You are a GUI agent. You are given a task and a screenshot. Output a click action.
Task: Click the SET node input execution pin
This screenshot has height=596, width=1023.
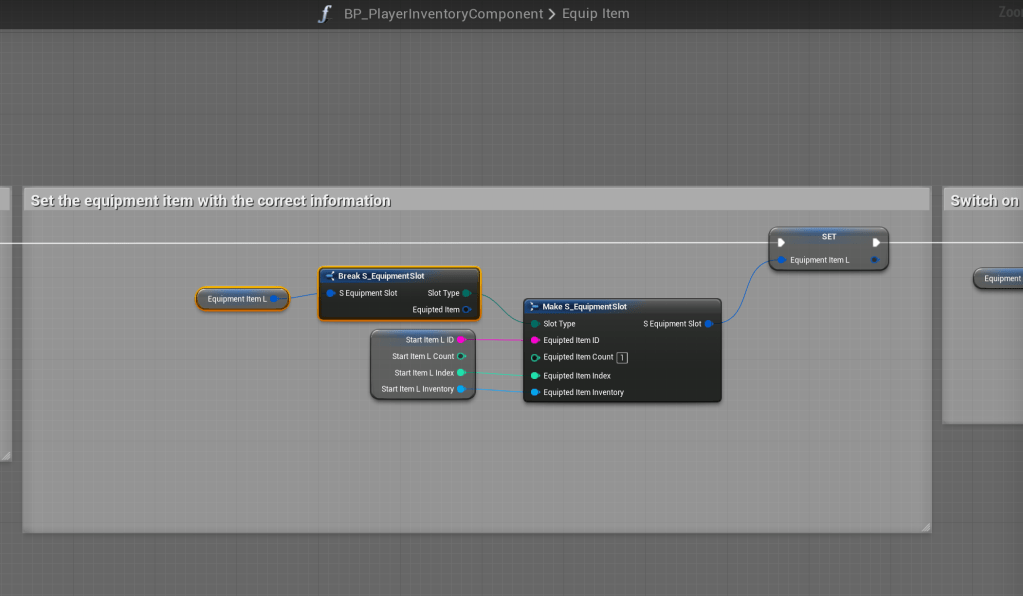[x=781, y=242]
